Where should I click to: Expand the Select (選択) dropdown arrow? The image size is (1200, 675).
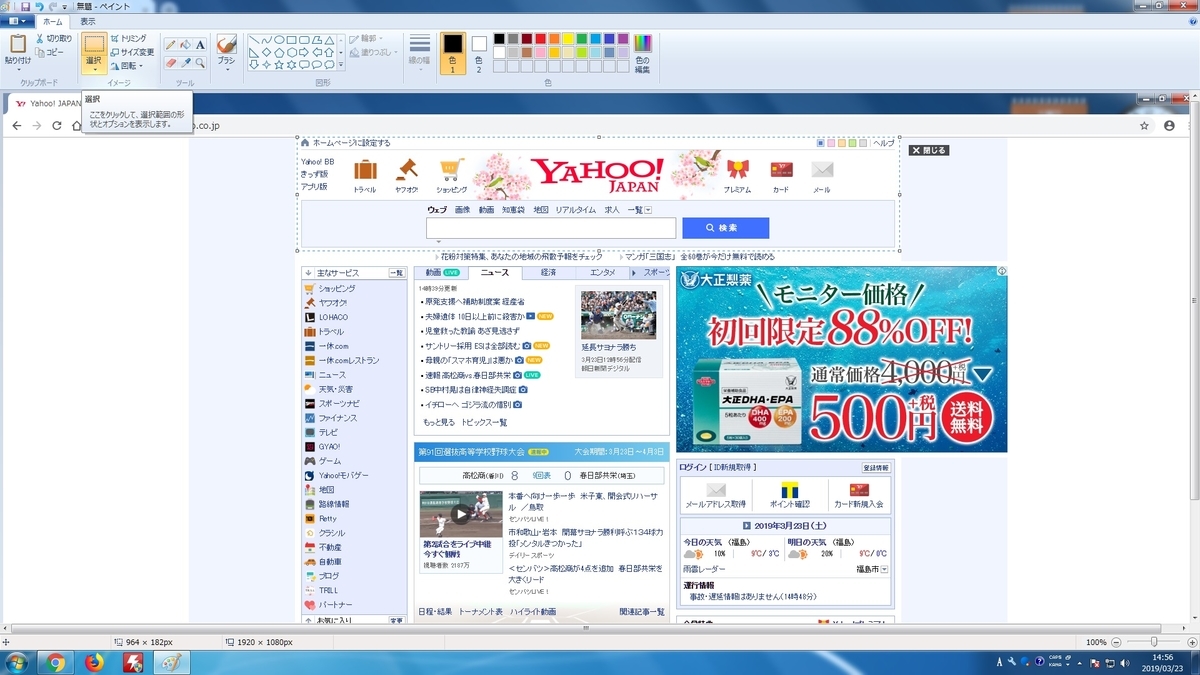coord(94,69)
